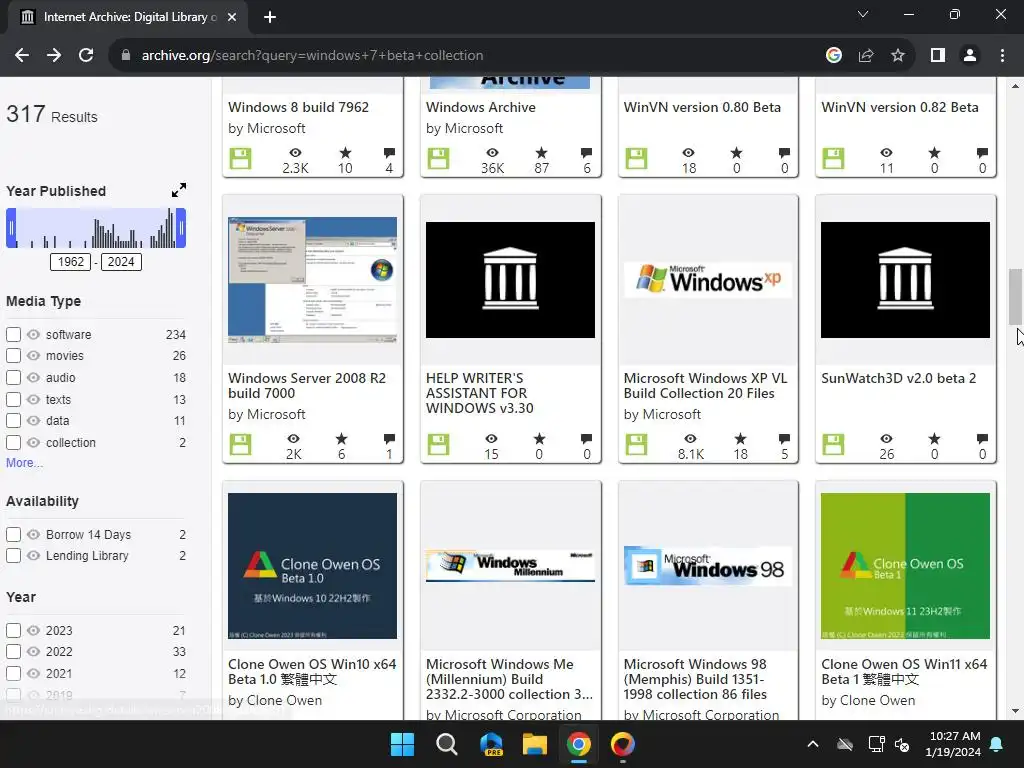Bookmark this page with star icon
1024x768 pixels.
point(898,56)
